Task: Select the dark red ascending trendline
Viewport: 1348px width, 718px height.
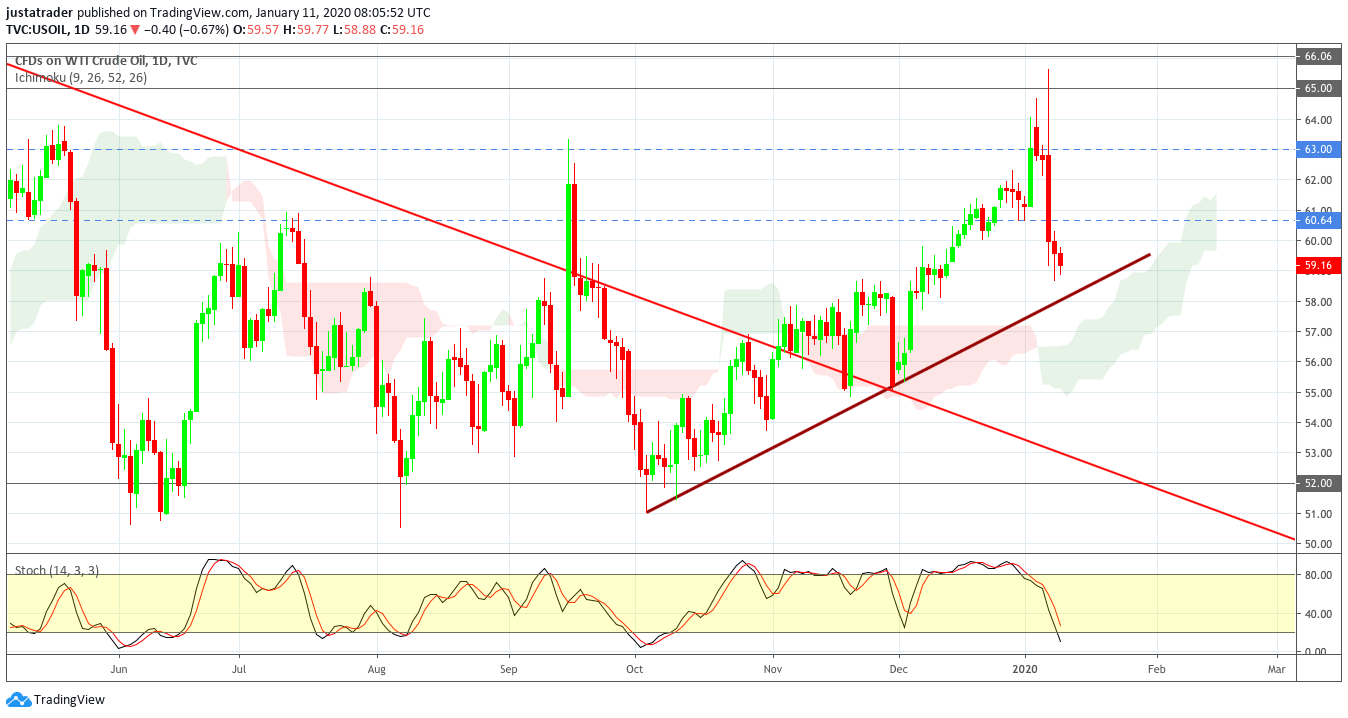Action: pyautogui.click(x=900, y=384)
